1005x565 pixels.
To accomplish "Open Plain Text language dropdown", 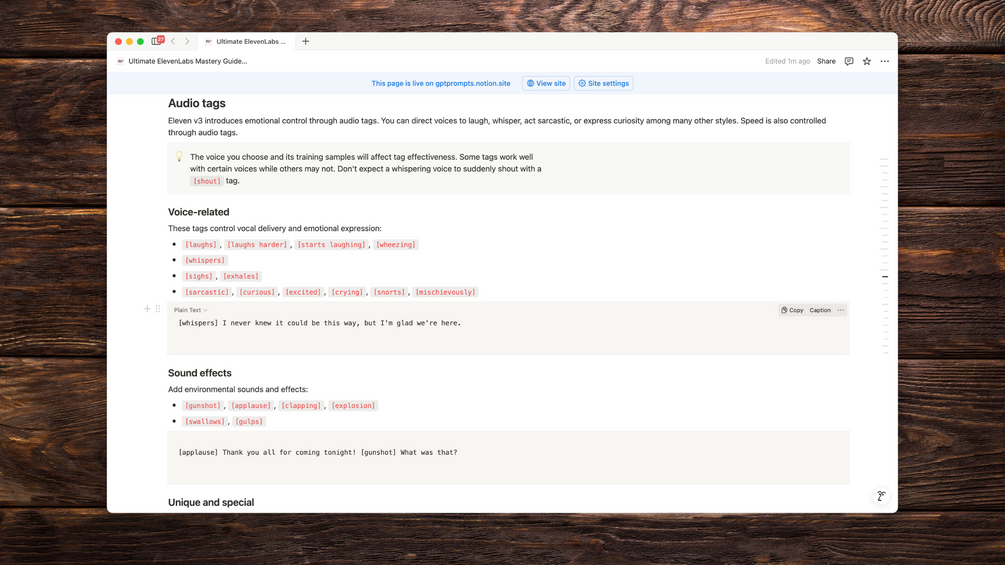I will tap(190, 310).
